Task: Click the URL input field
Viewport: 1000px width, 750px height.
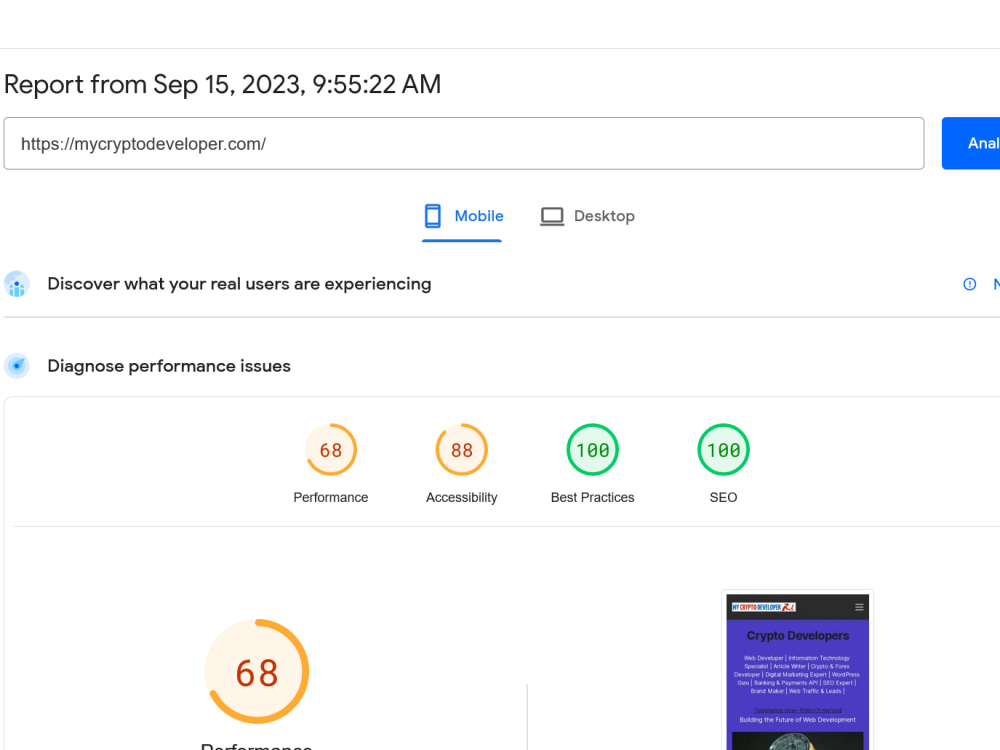Action: click(464, 143)
